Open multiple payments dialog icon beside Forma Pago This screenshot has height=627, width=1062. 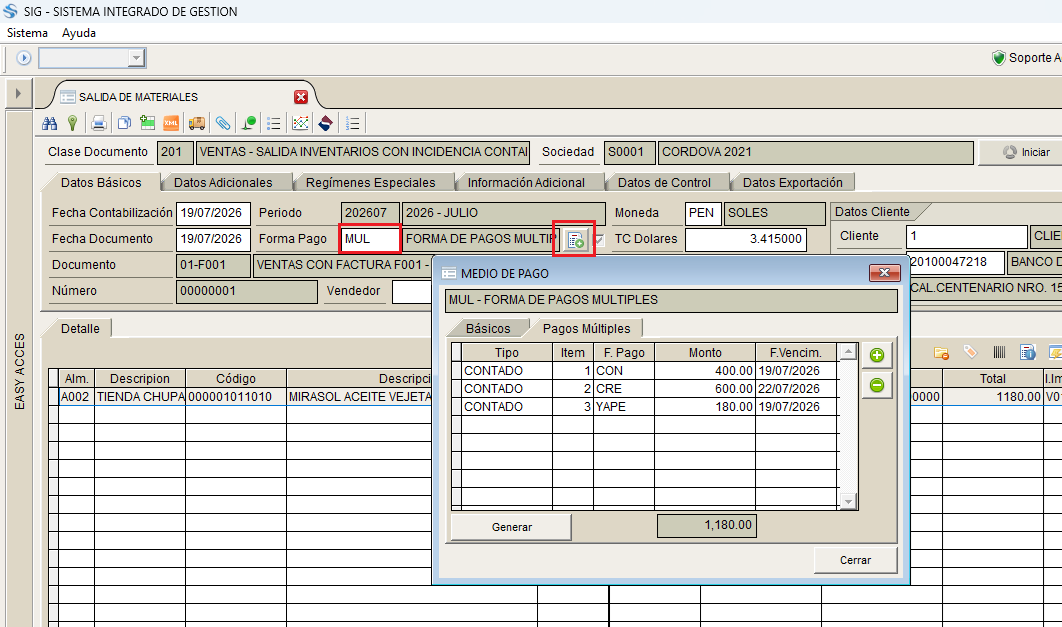pyautogui.click(x=576, y=240)
